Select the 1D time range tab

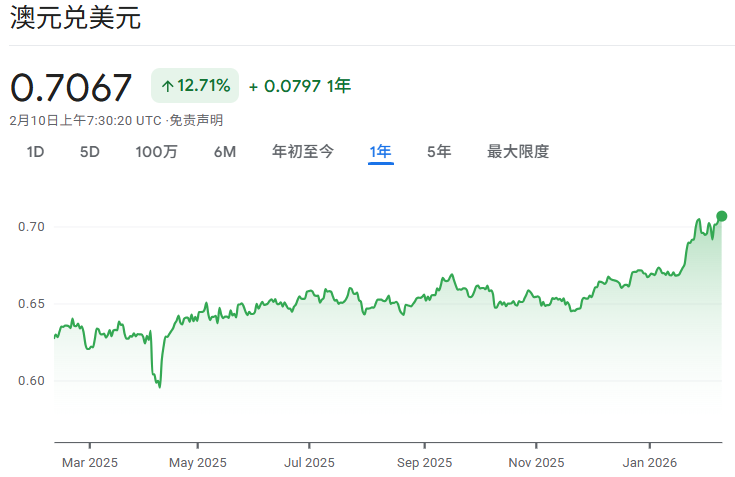coord(35,152)
